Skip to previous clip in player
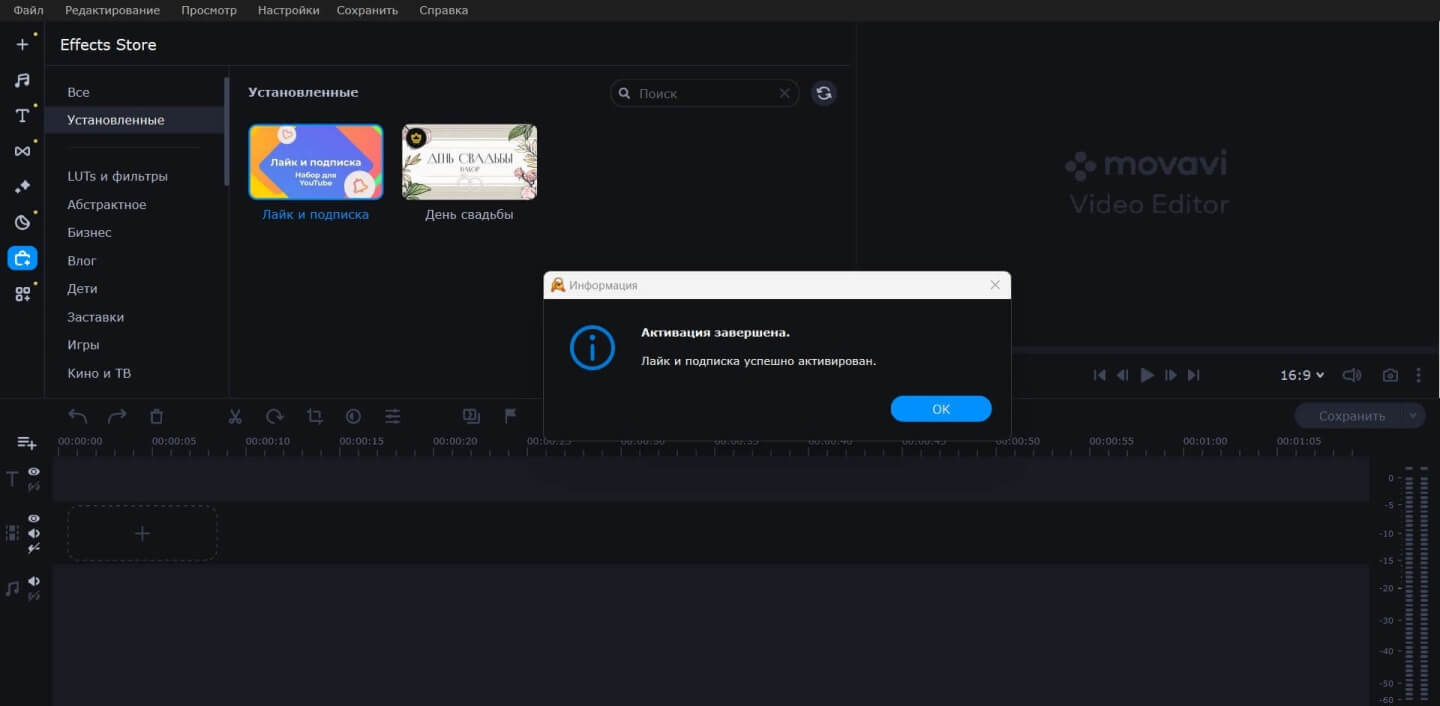The image size is (1440, 706). click(x=1100, y=375)
